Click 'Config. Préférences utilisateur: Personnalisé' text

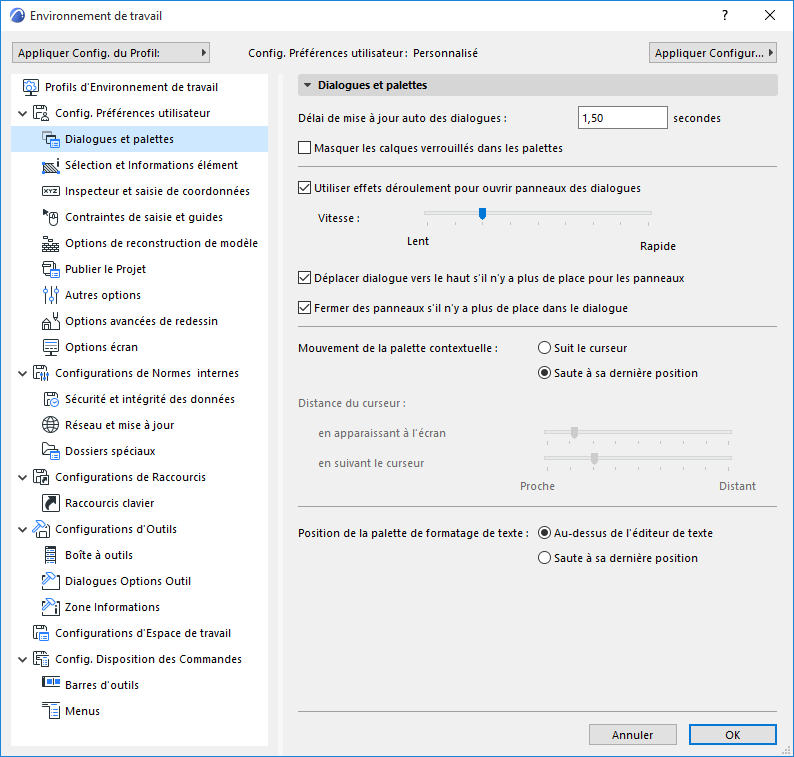[x=363, y=53]
